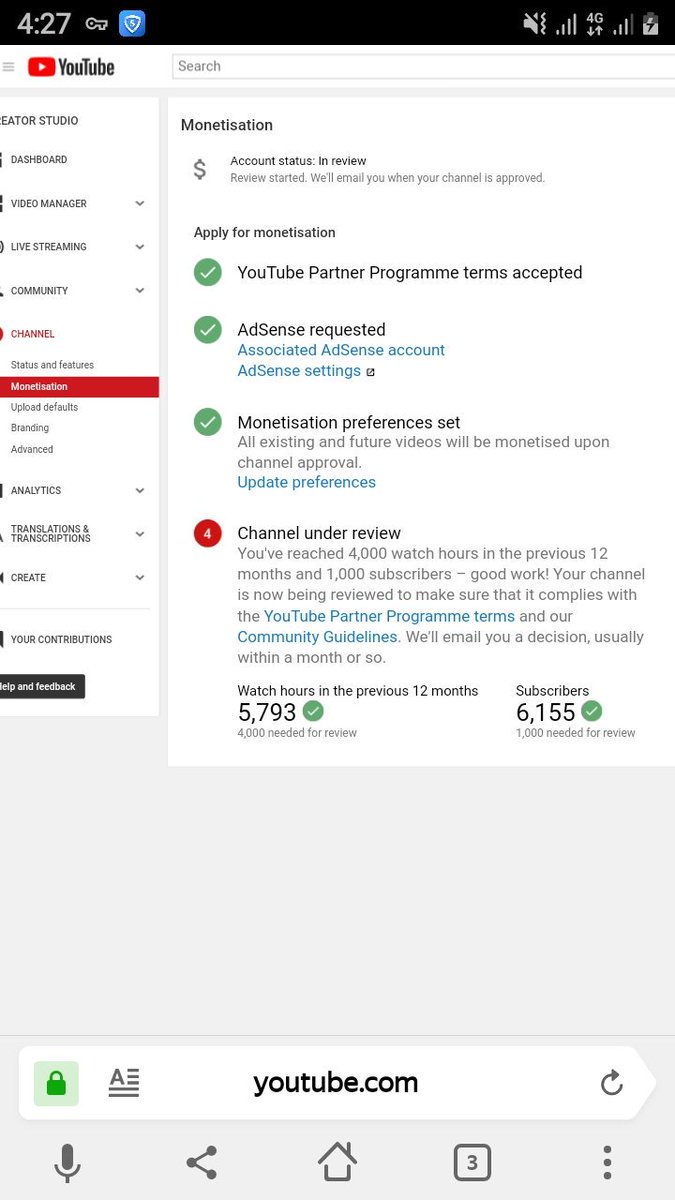Open Translations & Transcriptions section
Image resolution: width=675 pixels, height=1200 pixels.
click(x=51, y=534)
